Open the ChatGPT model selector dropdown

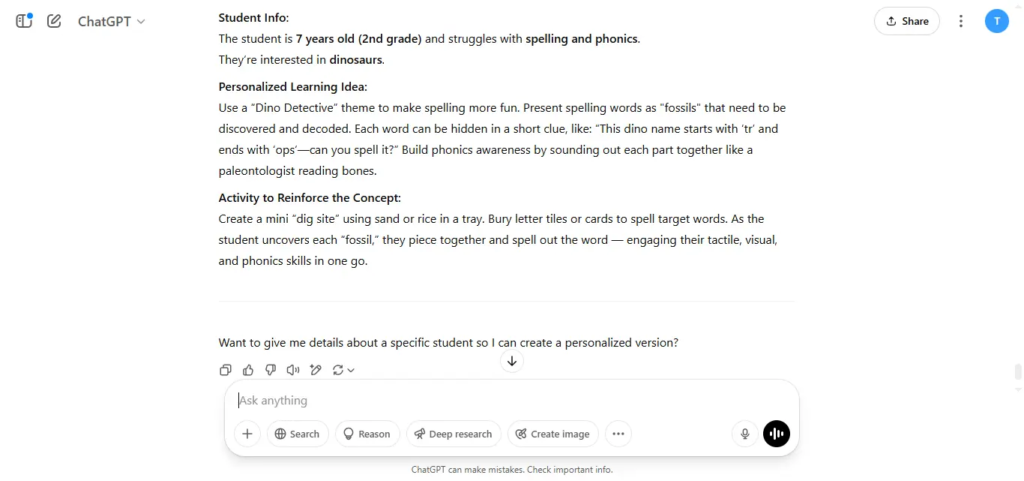pos(111,22)
